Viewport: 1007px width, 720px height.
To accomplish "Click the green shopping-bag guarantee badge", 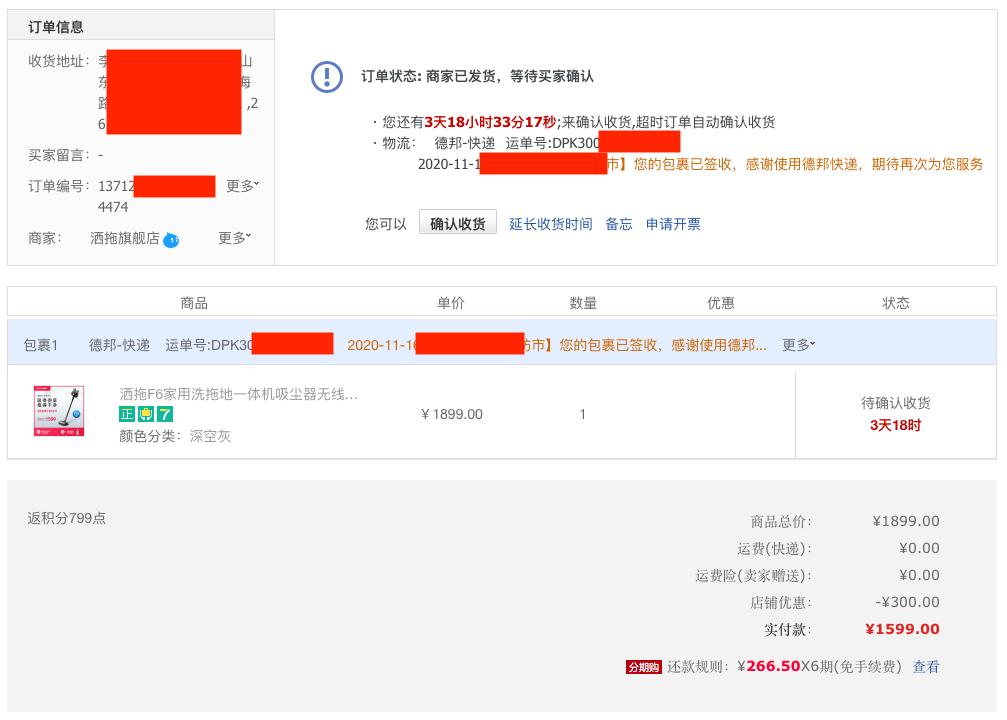I will click(x=145, y=414).
